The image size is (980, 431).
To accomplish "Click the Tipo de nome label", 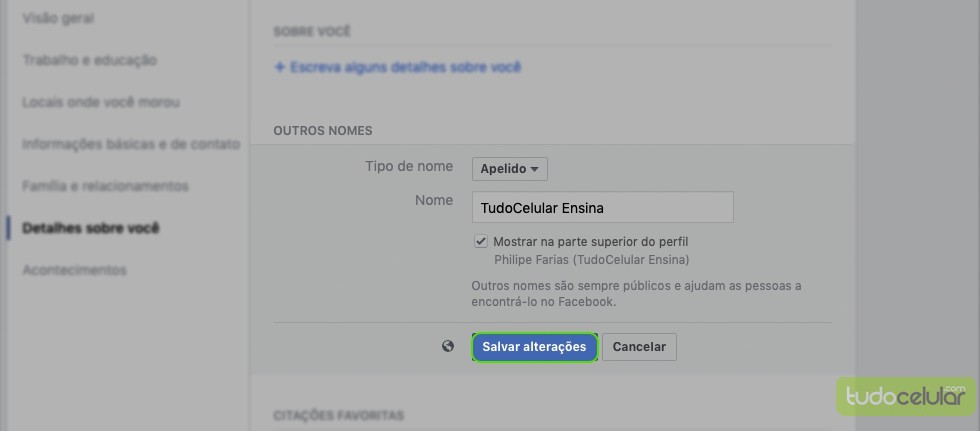I will (409, 167).
